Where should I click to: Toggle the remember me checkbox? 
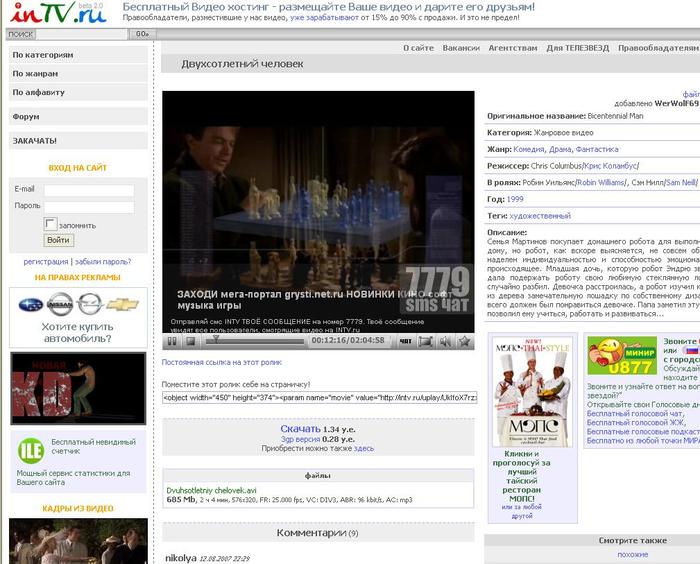coord(50,224)
